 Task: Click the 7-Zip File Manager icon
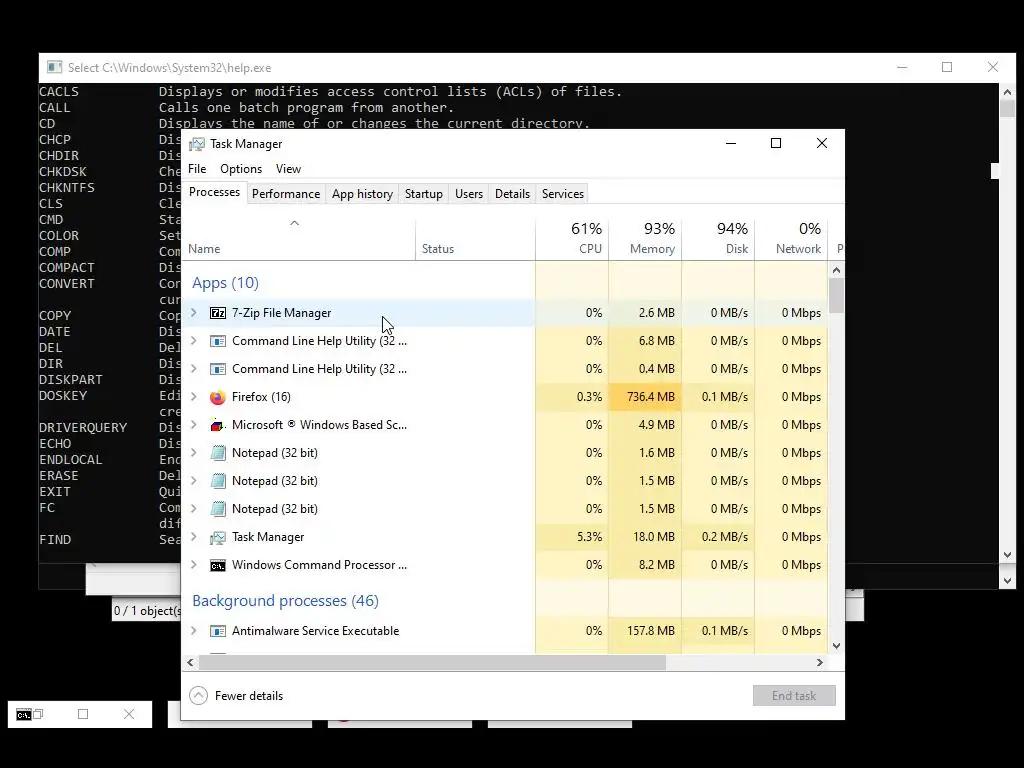217,313
